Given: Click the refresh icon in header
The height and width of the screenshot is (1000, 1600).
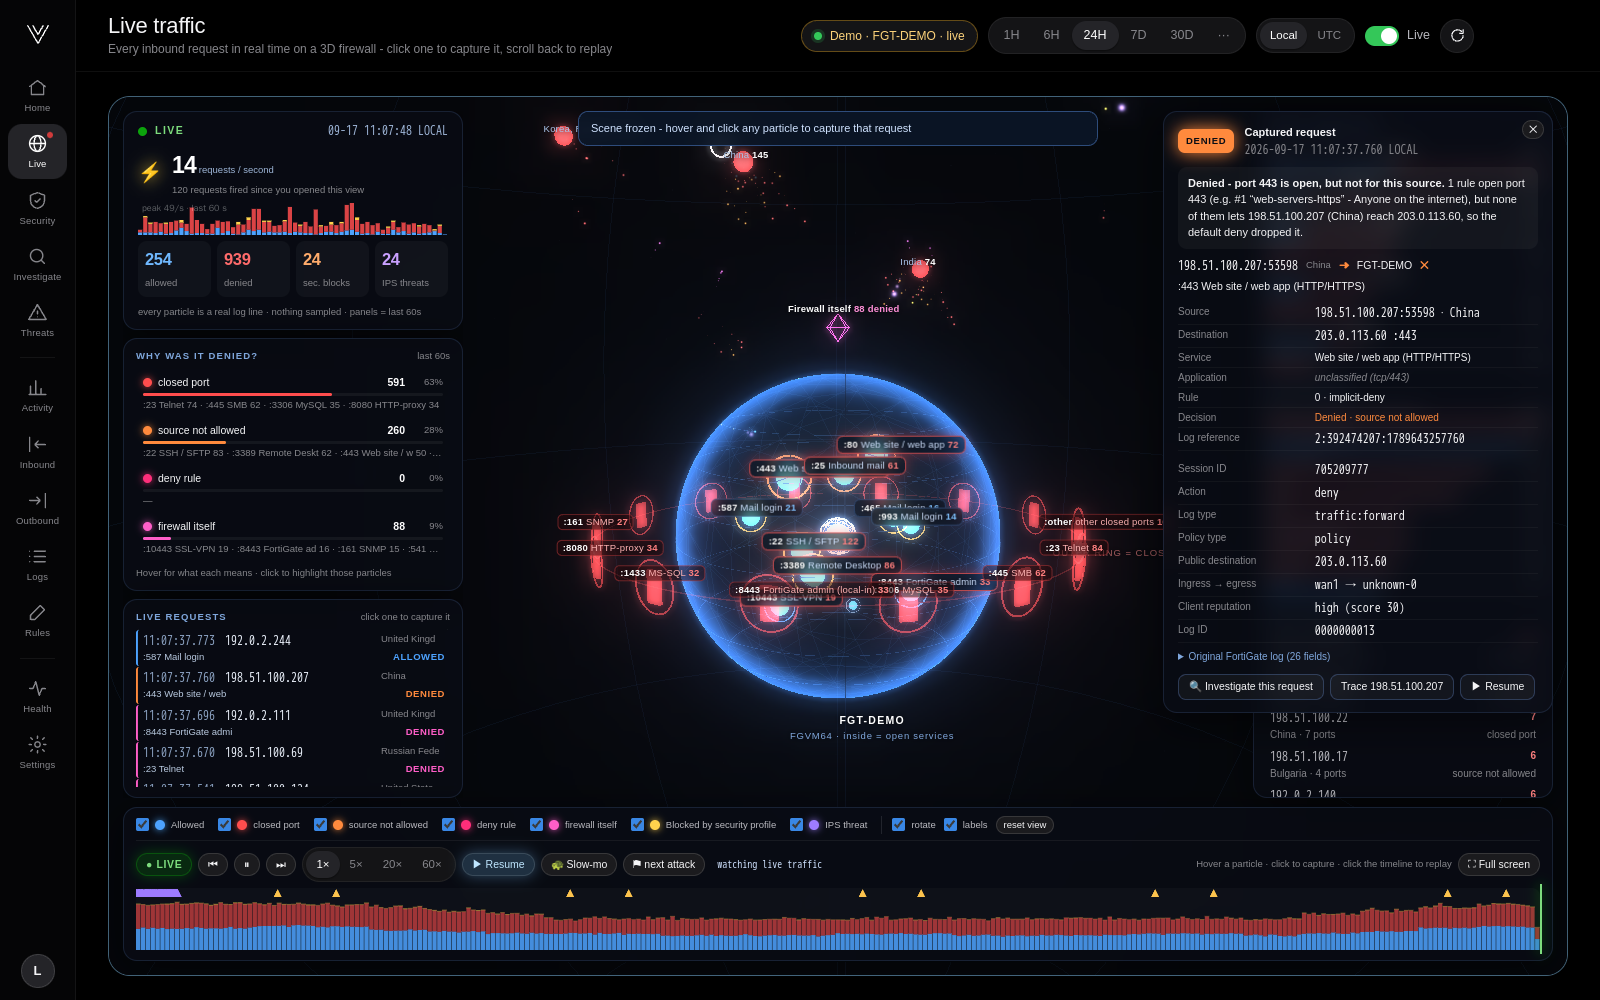Looking at the screenshot, I should pyautogui.click(x=1457, y=35).
